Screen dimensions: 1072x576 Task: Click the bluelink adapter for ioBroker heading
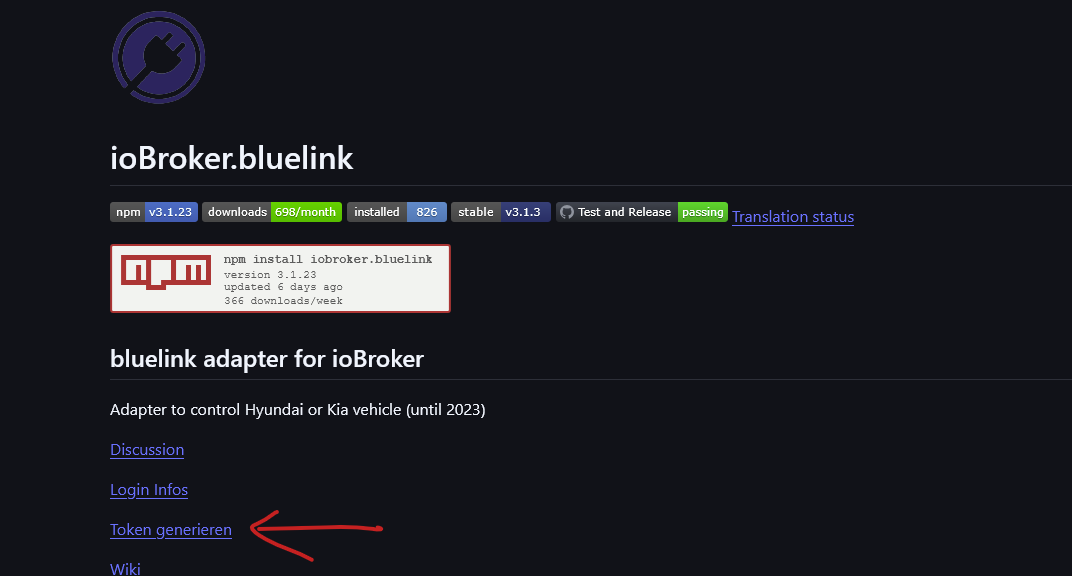pyautogui.click(x=267, y=359)
